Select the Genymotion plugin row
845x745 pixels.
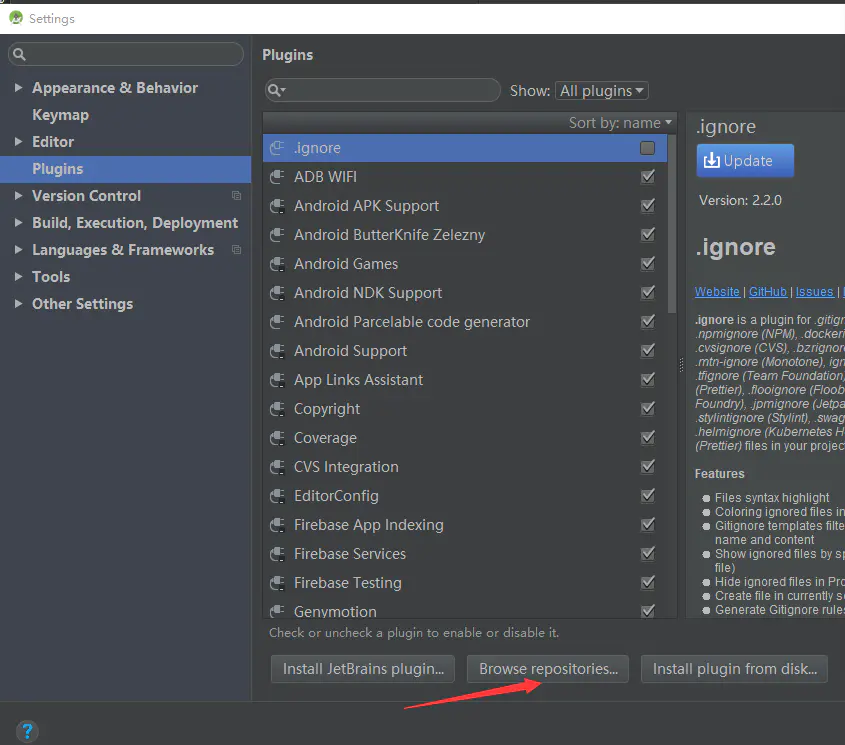coord(465,611)
